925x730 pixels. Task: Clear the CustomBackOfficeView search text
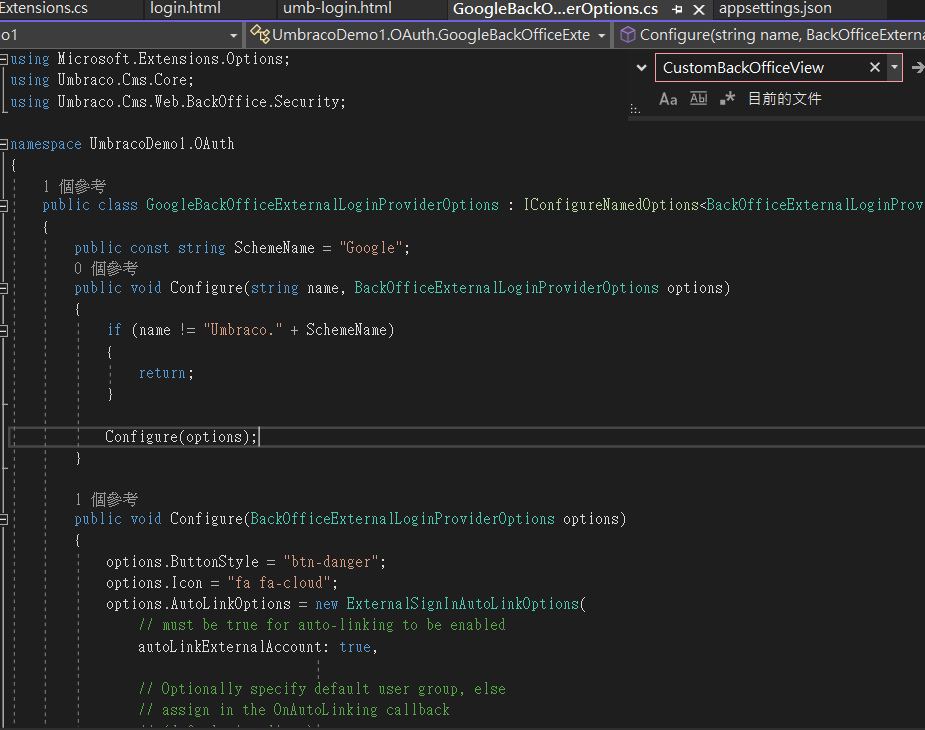coord(875,68)
